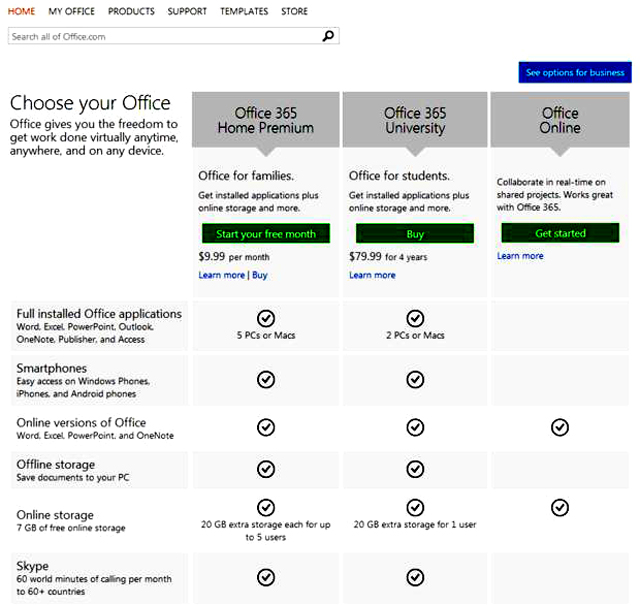Click University checkmark in Skype row

(415, 577)
